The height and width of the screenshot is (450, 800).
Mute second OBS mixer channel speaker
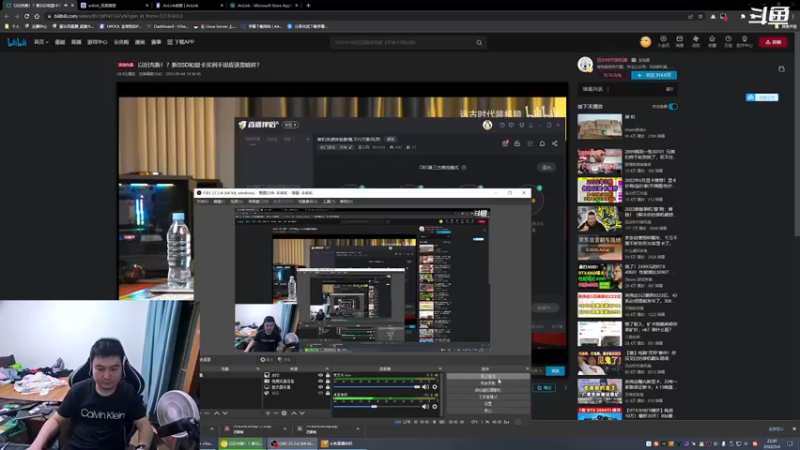(x=426, y=407)
